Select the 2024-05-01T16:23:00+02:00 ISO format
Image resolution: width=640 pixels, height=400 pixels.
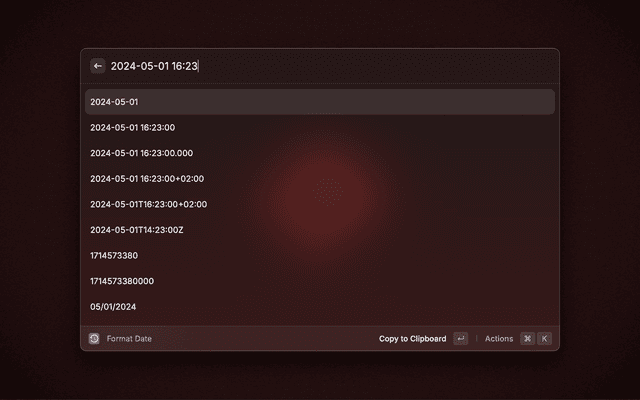click(x=320, y=204)
